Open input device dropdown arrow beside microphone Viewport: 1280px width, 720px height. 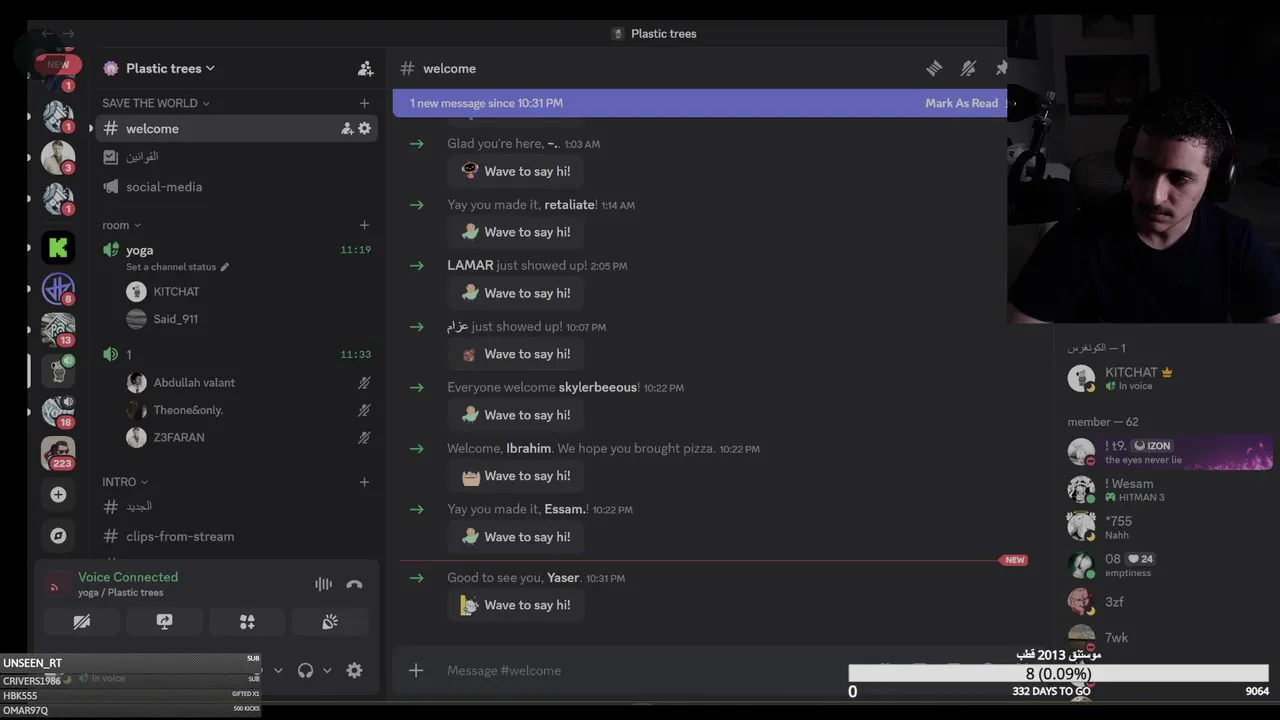(277, 670)
